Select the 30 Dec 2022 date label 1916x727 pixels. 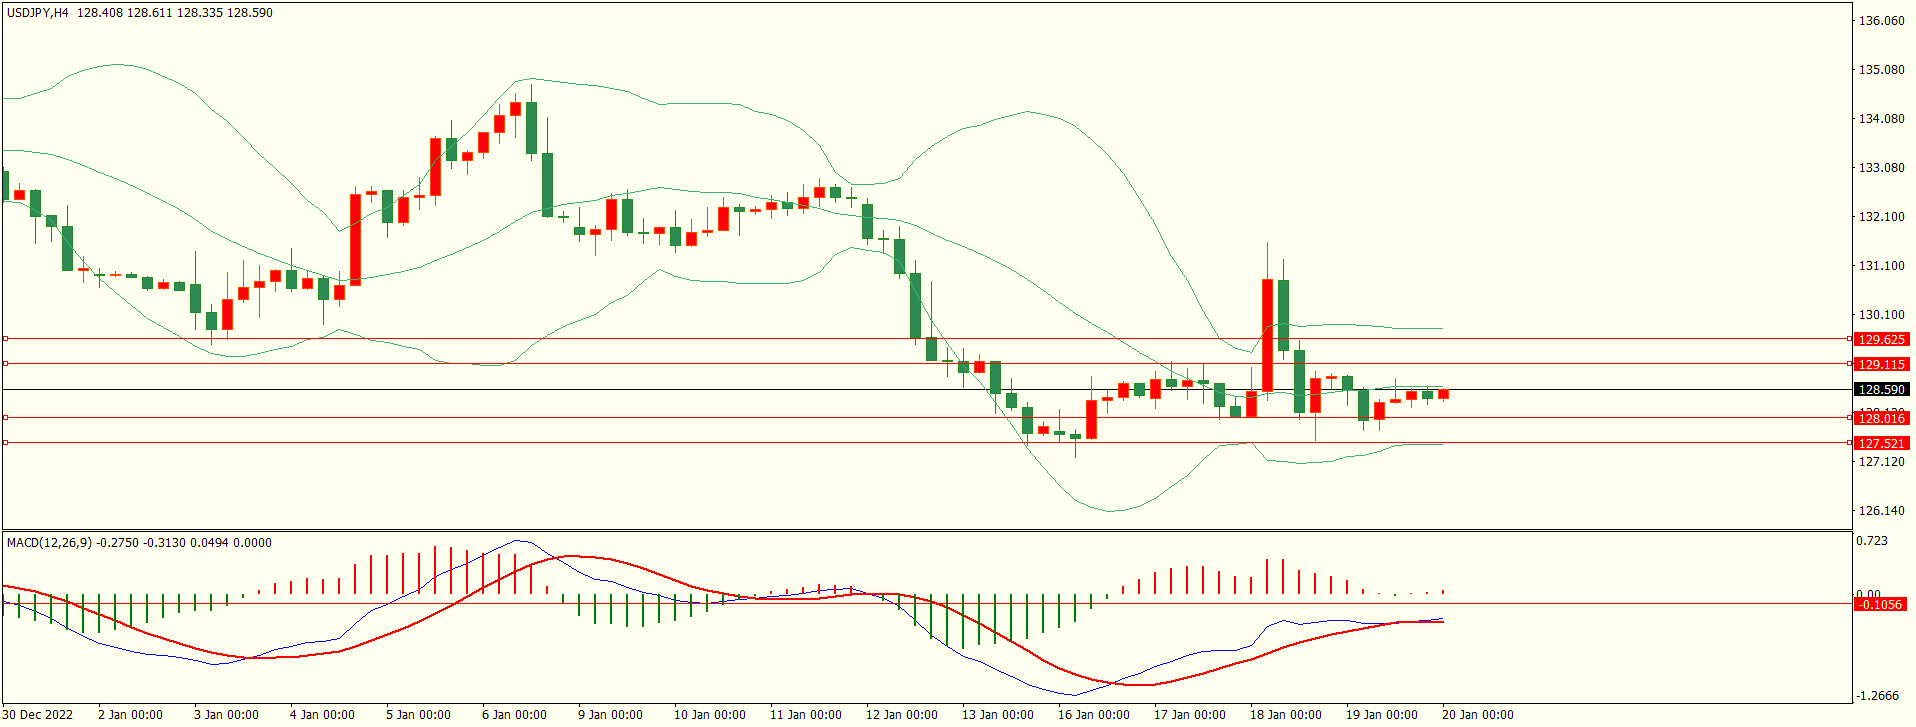tap(40, 715)
